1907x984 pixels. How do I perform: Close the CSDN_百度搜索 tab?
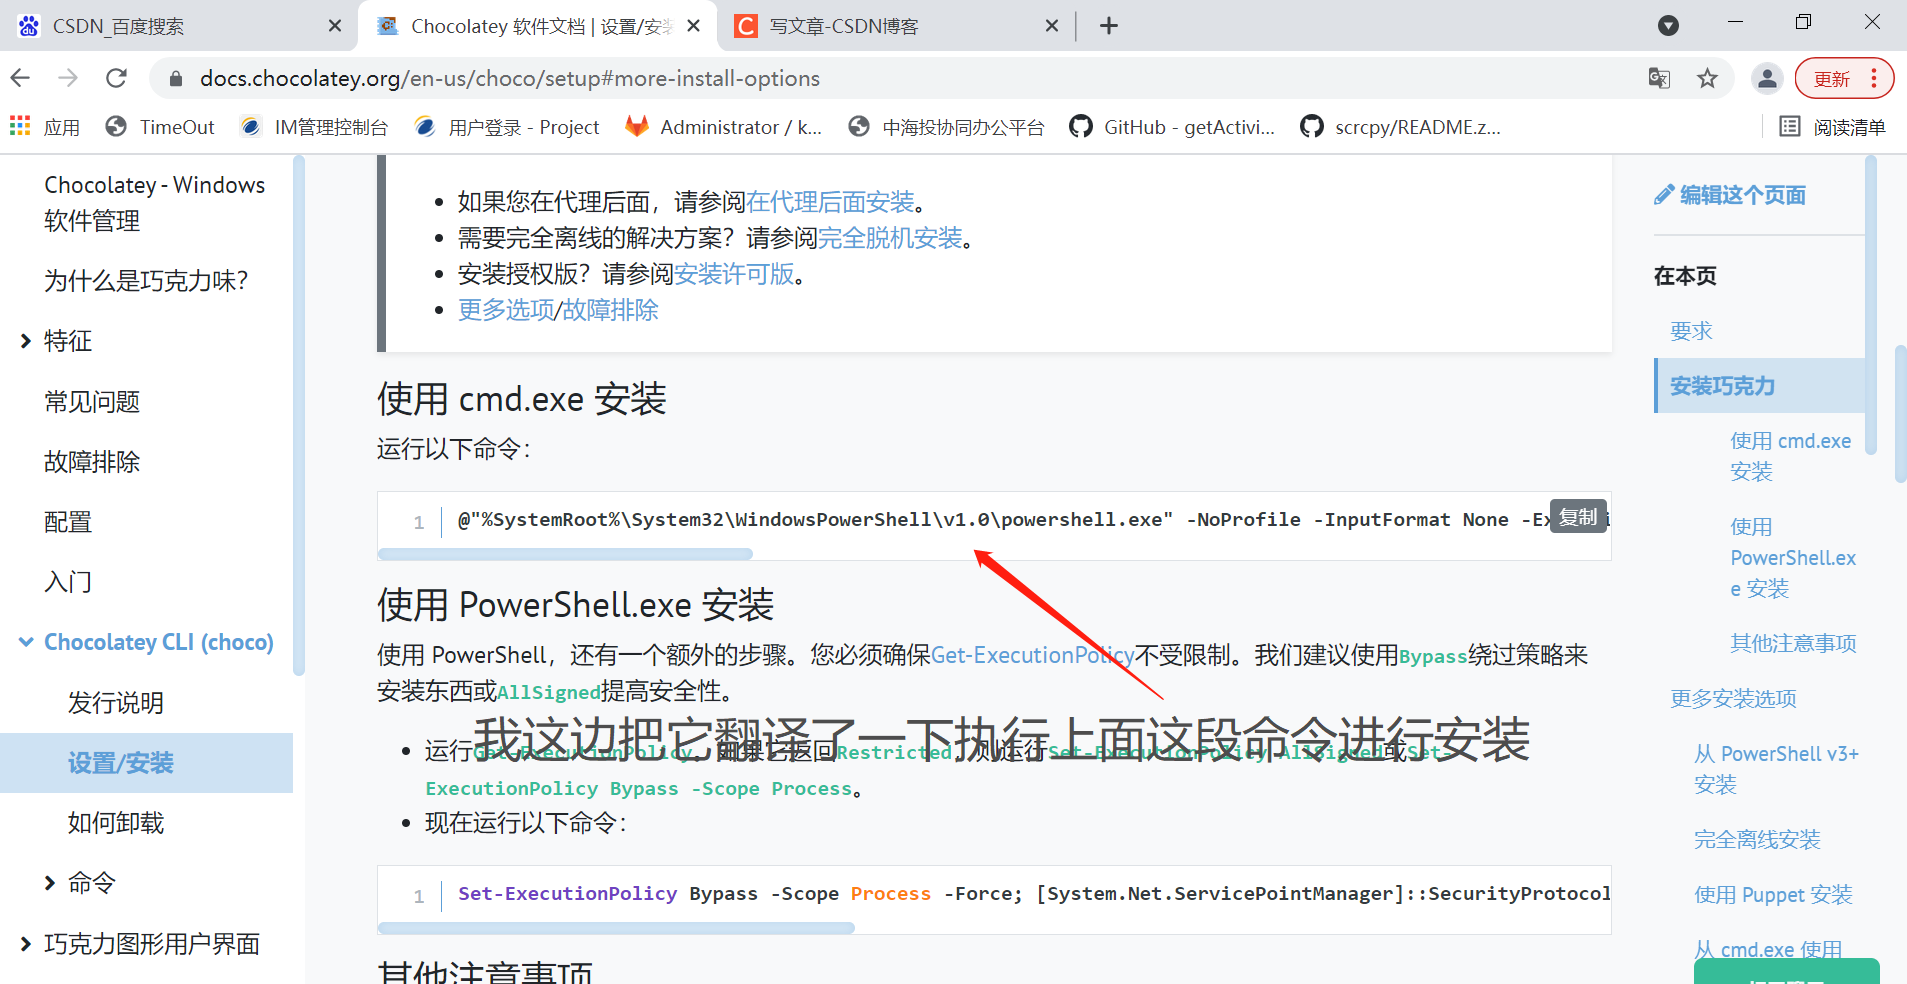pyautogui.click(x=335, y=26)
